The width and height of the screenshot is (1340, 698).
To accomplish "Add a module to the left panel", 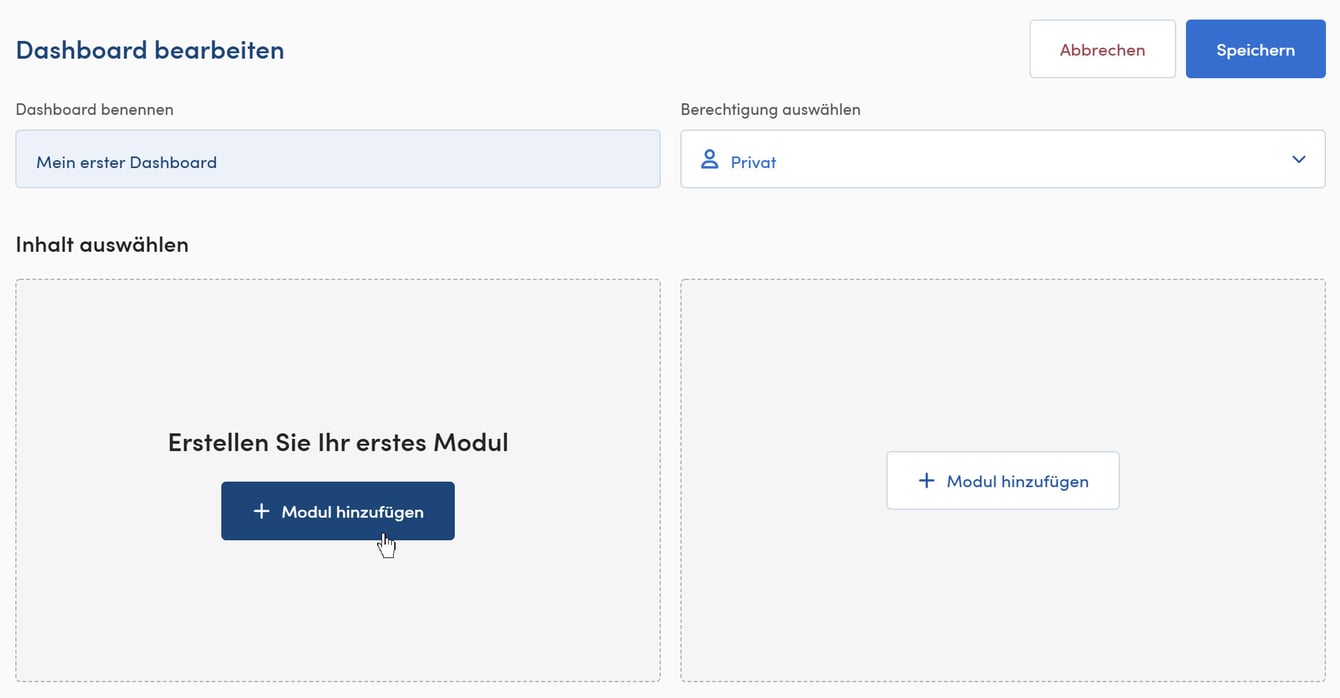I will pyautogui.click(x=337, y=511).
